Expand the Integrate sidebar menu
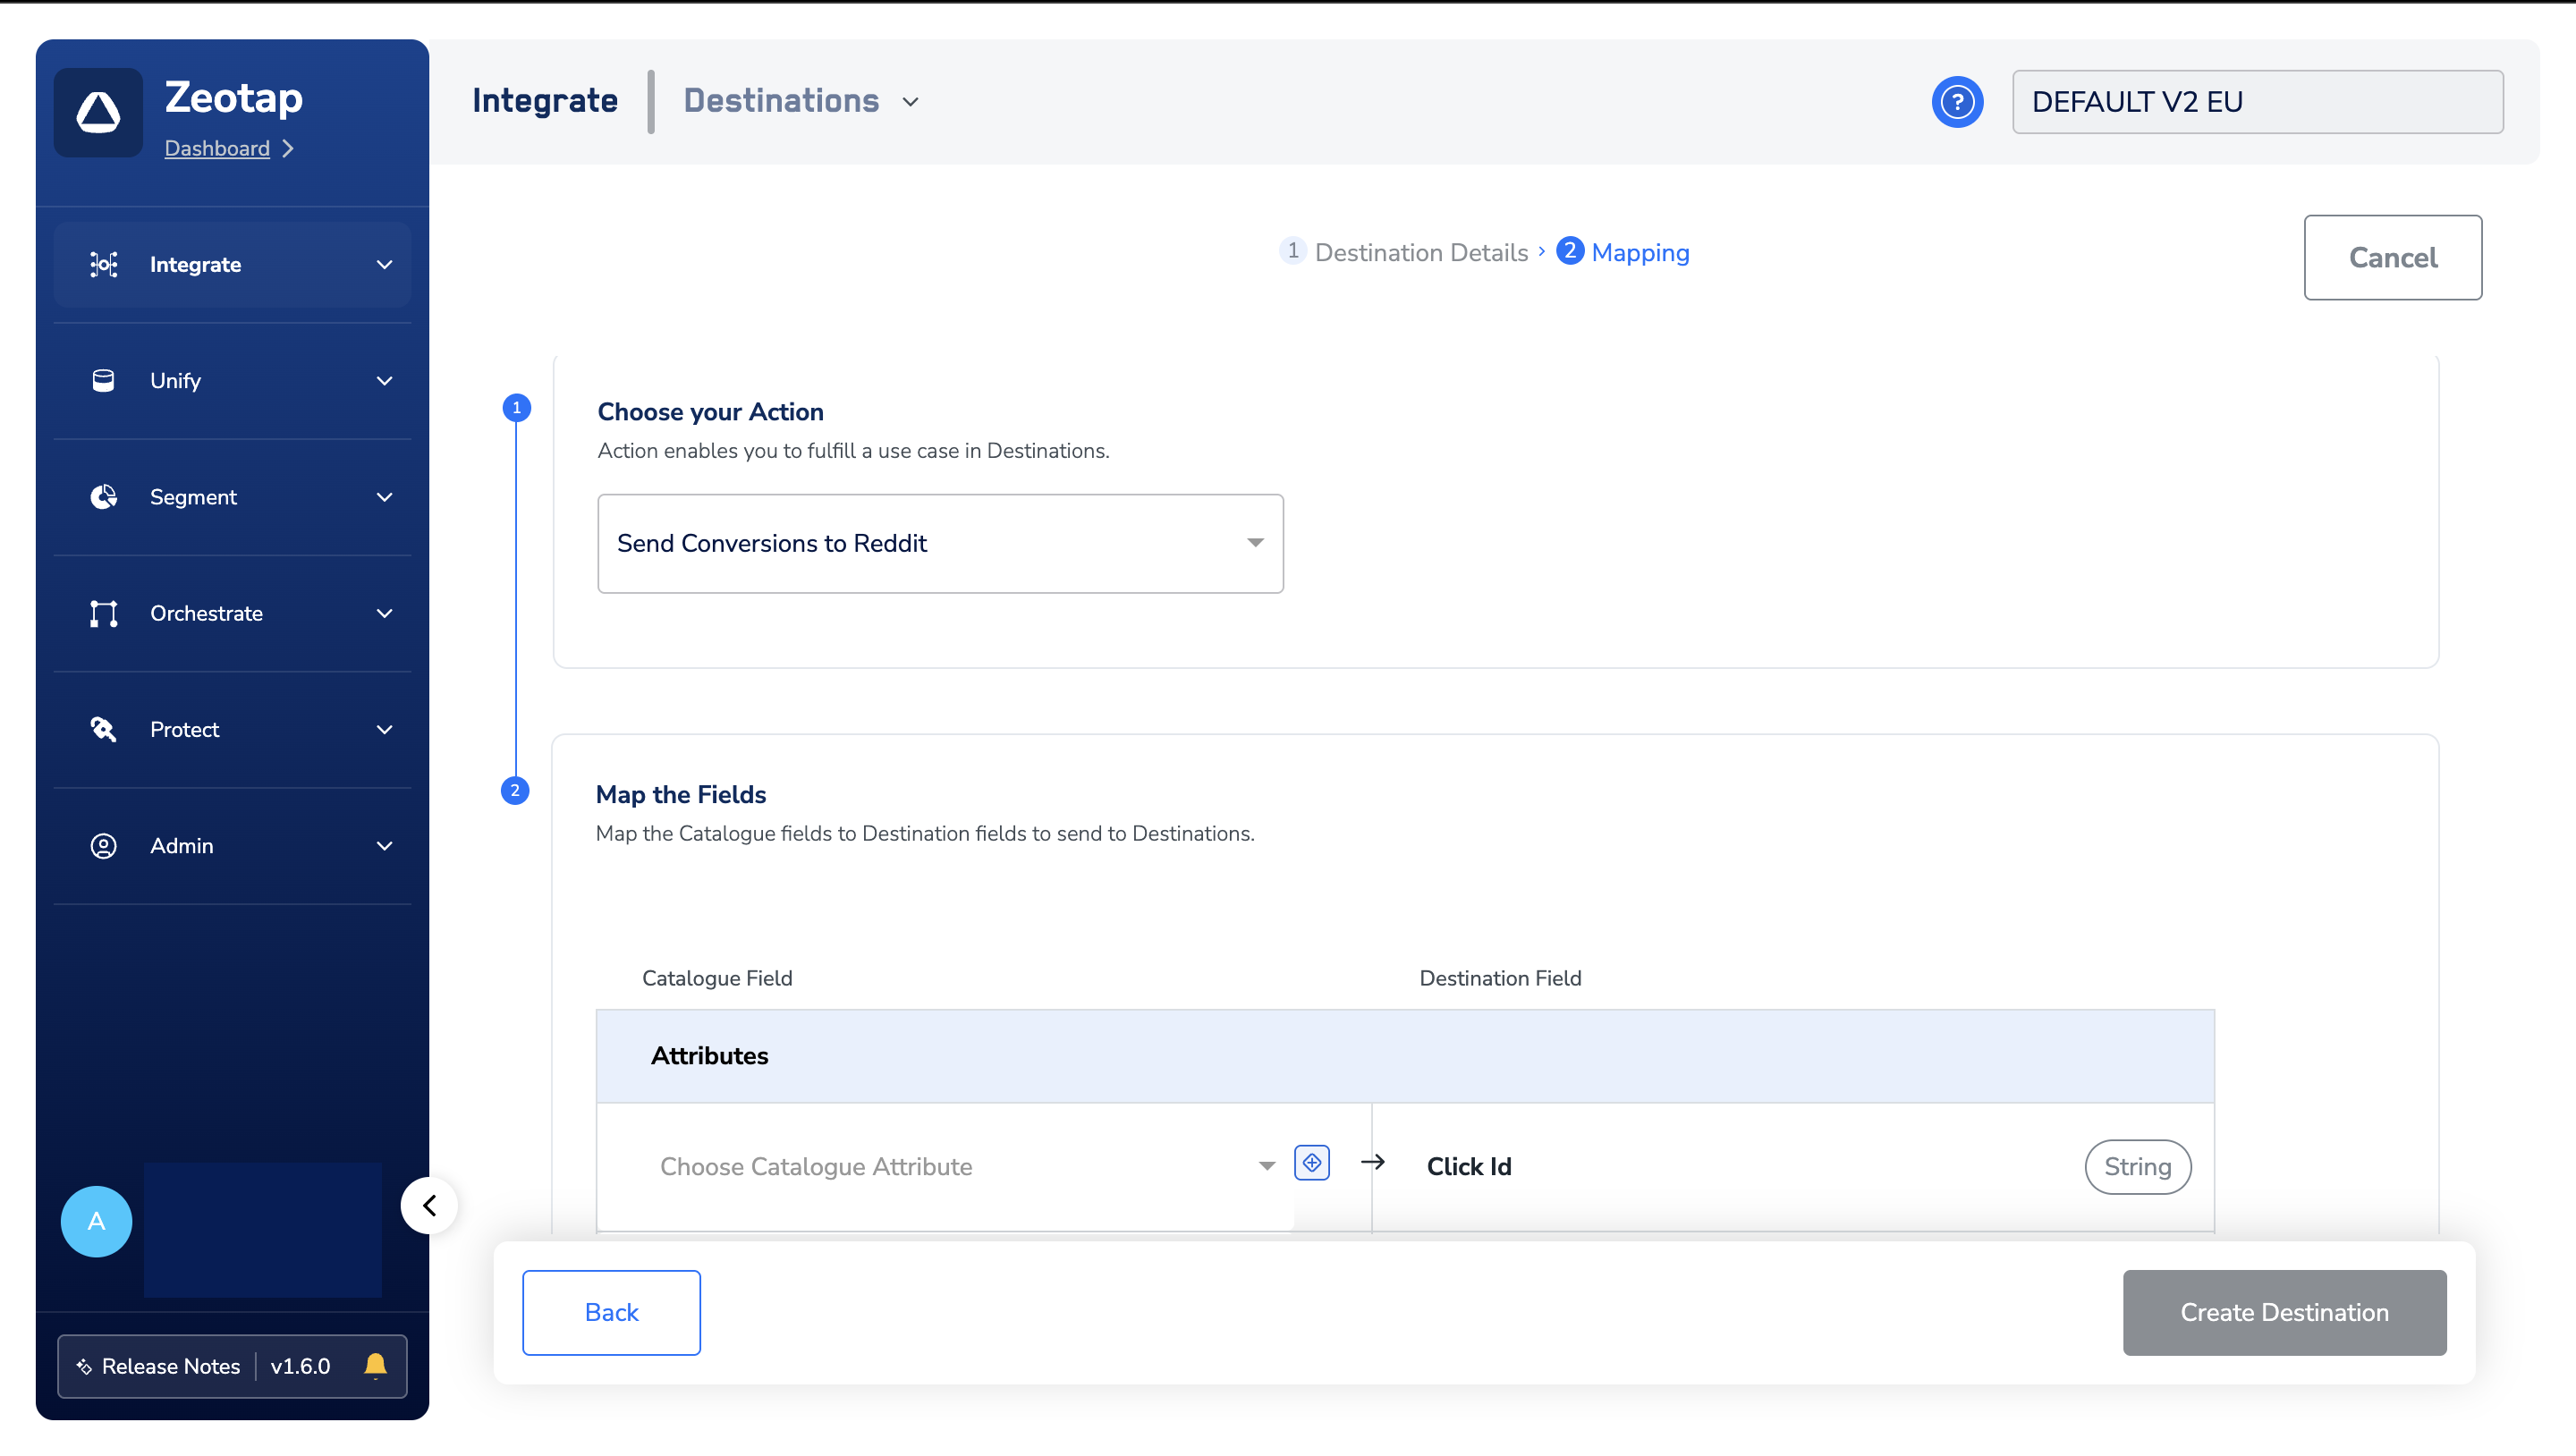2576x1456 pixels. pos(384,265)
